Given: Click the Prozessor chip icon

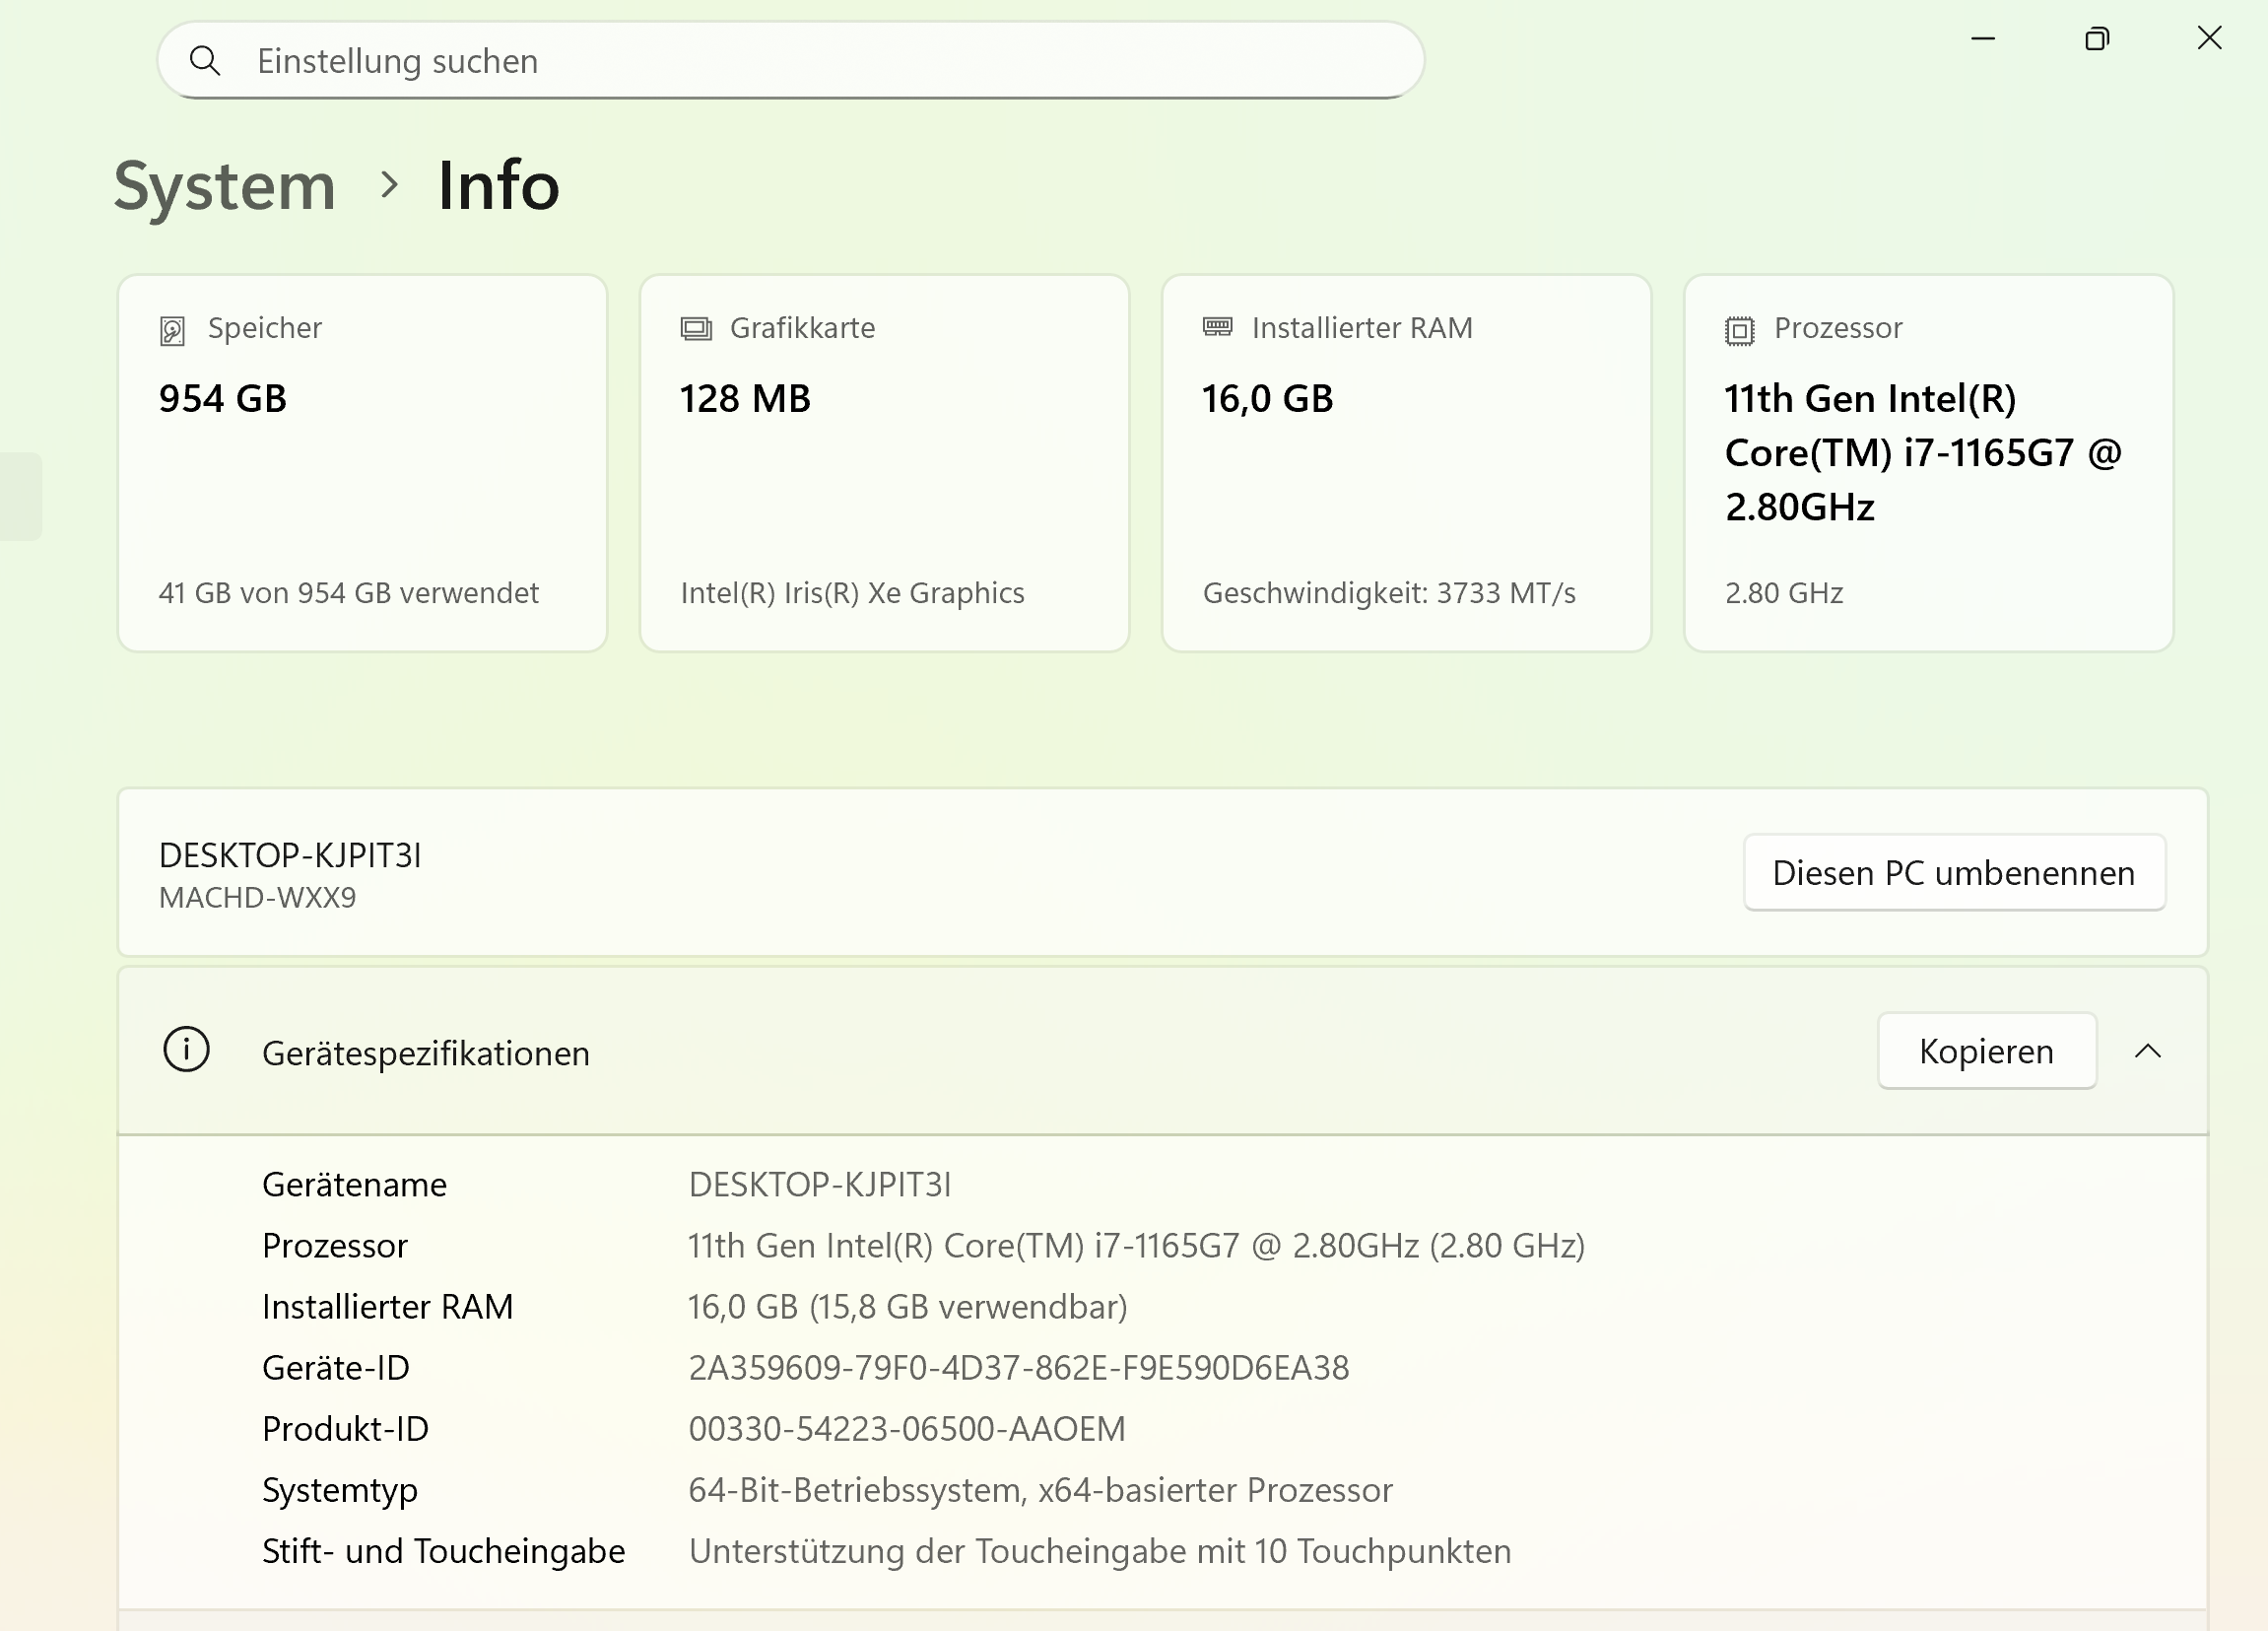Looking at the screenshot, I should (x=1739, y=330).
